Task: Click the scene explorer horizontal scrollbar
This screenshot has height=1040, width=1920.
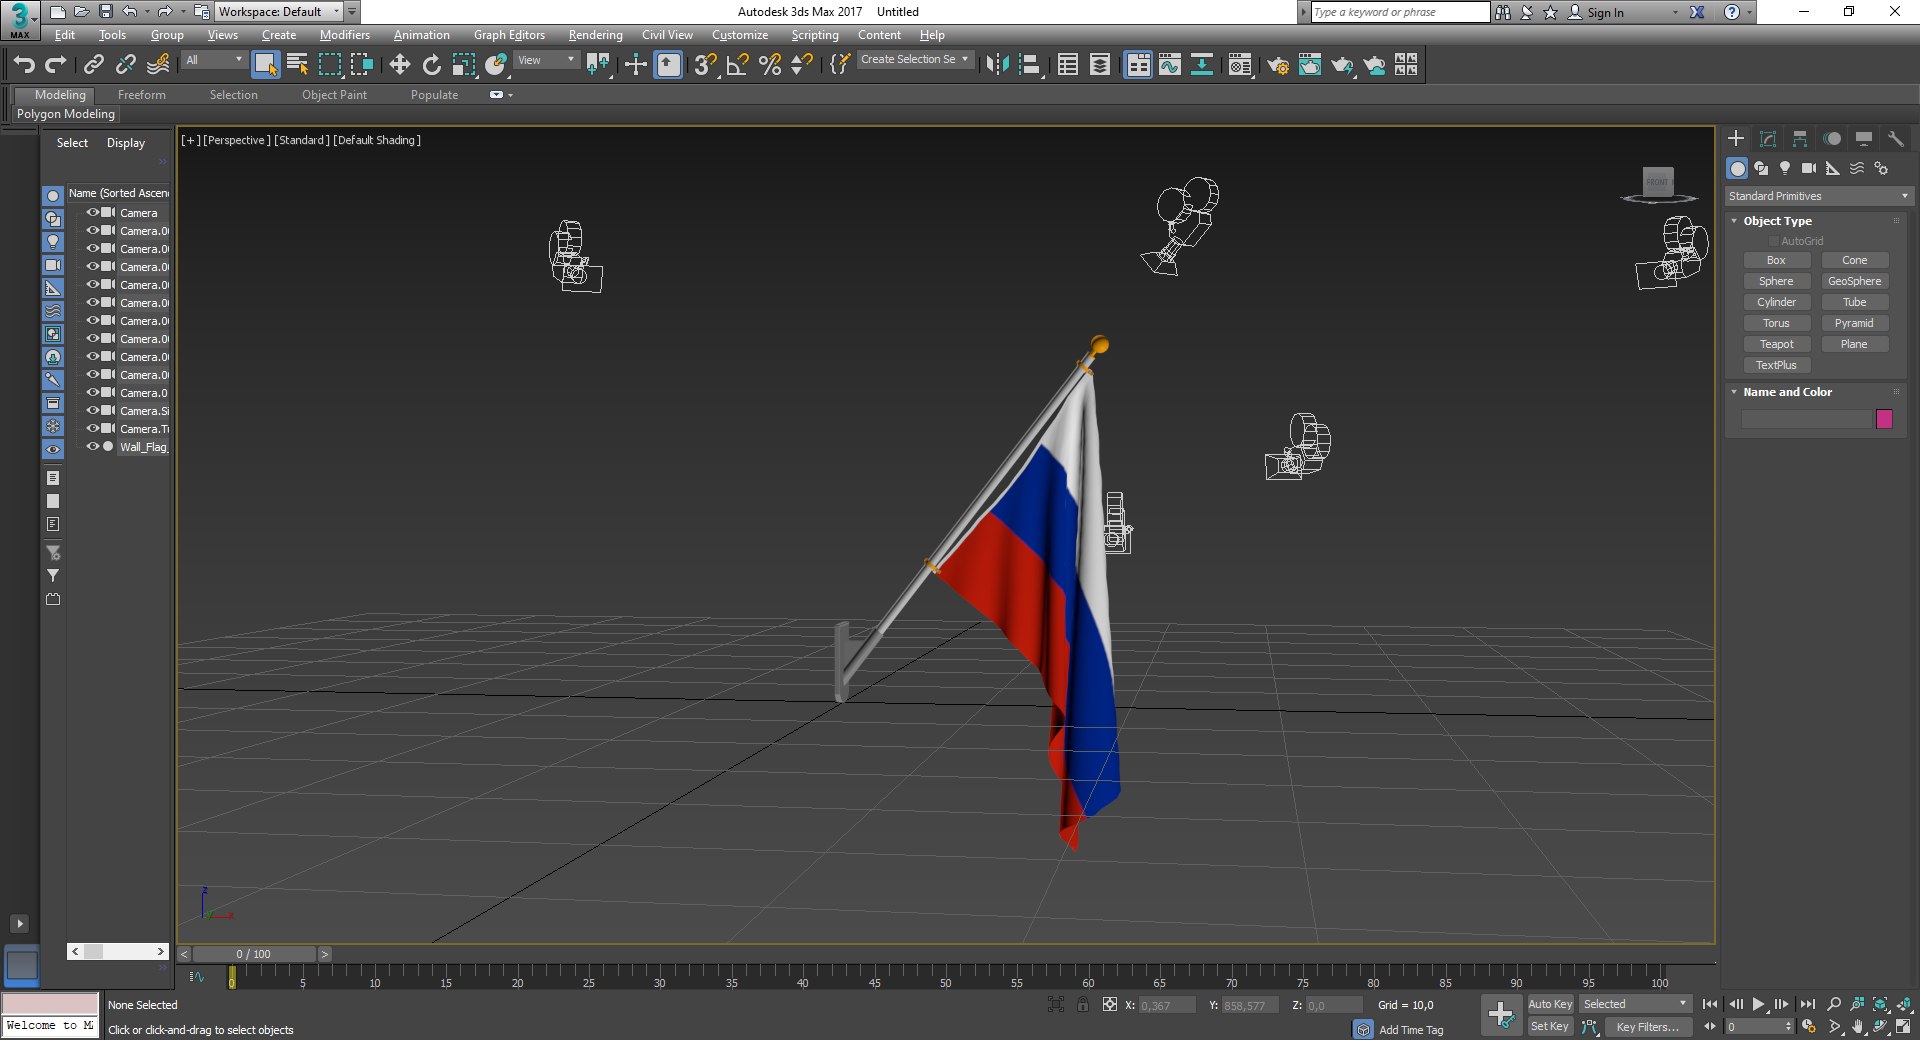Action: [x=118, y=952]
